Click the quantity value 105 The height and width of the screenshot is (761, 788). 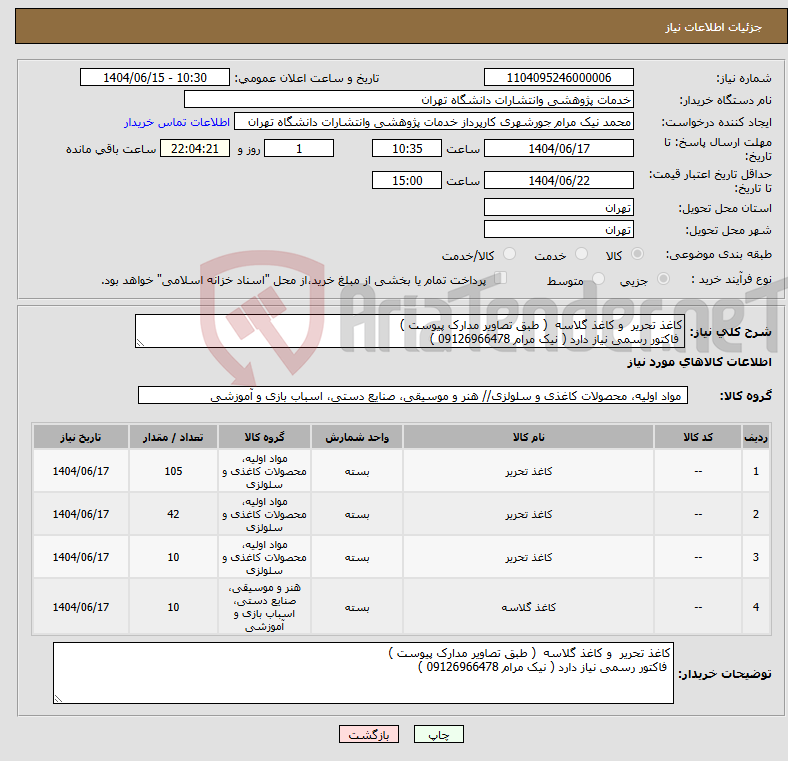(x=173, y=471)
